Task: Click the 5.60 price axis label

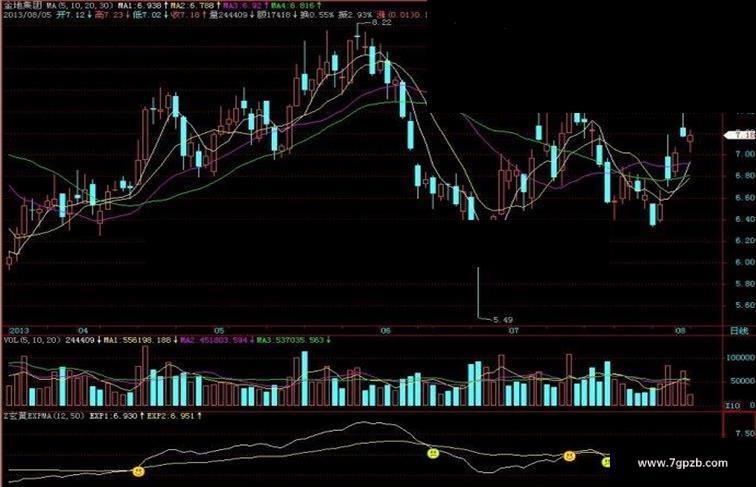Action: tap(745, 305)
